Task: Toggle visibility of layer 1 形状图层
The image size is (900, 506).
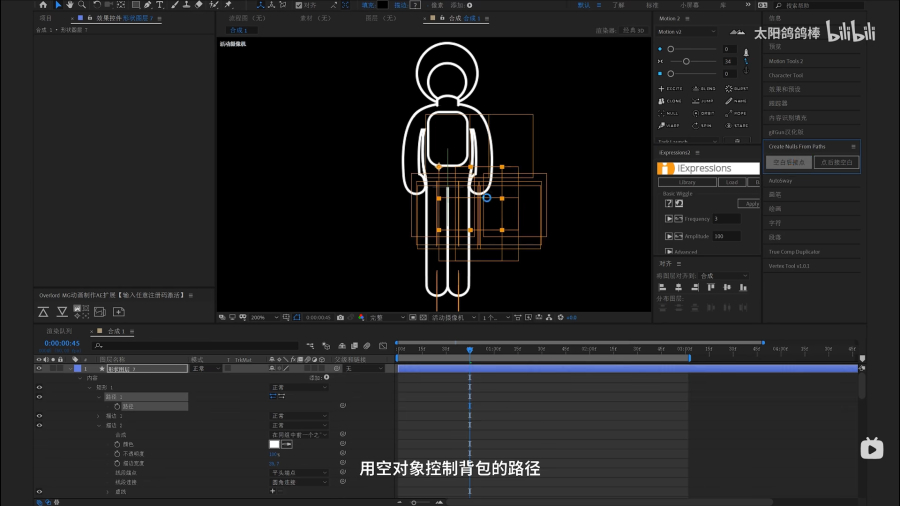Action: coord(39,368)
